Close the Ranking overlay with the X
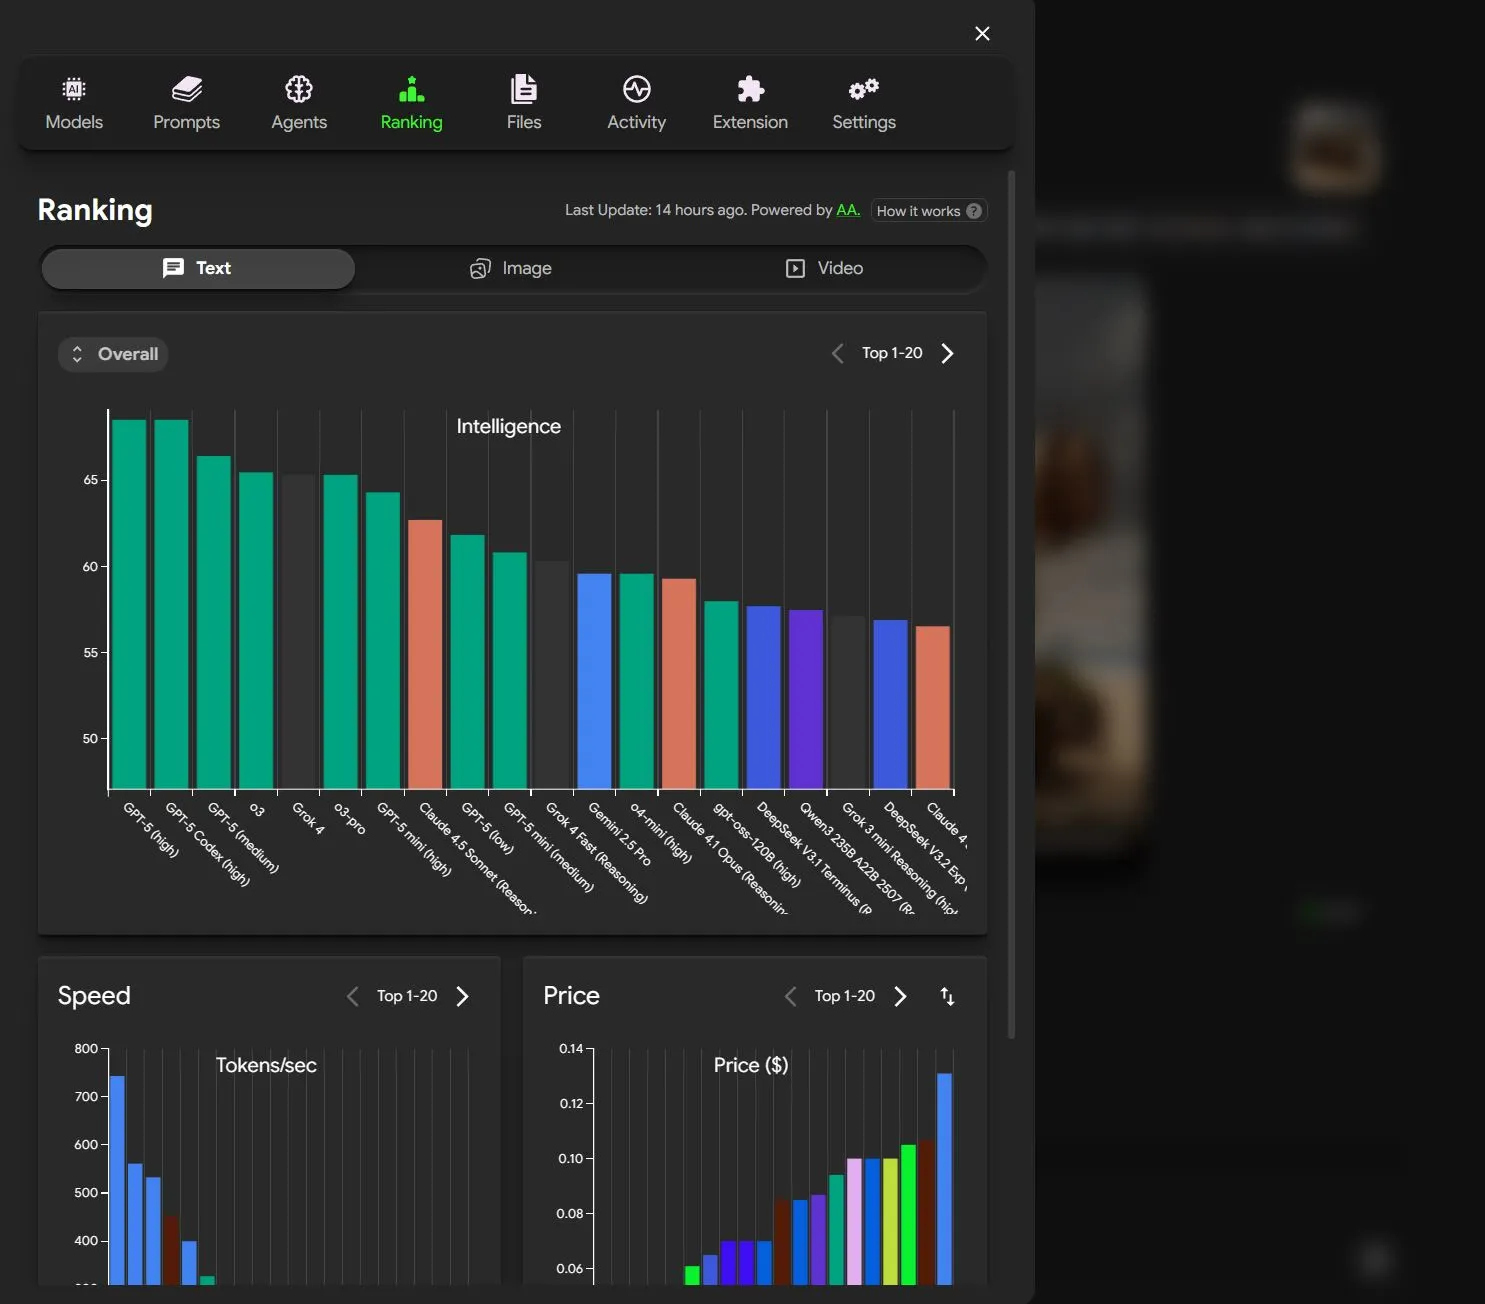This screenshot has width=1485, height=1304. pos(981,33)
